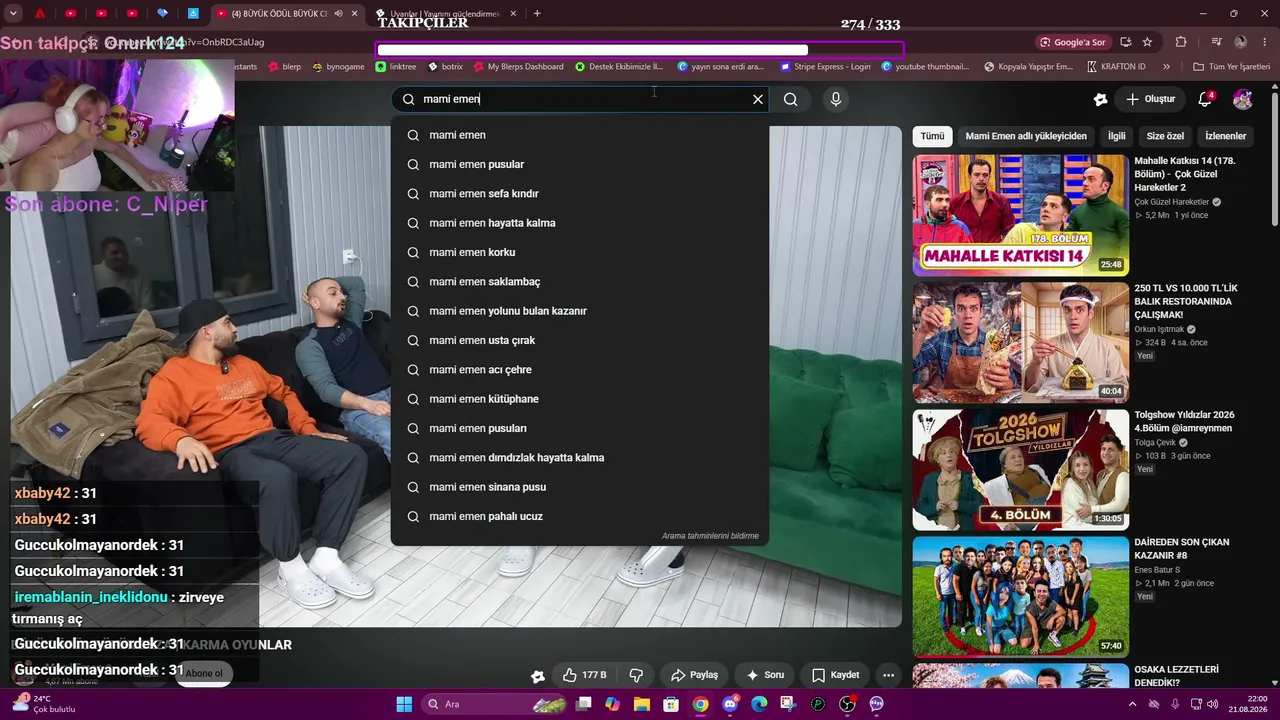
Task: Open the Mahalle Katkısı 14 video thumbnail
Action: pyautogui.click(x=1020, y=215)
